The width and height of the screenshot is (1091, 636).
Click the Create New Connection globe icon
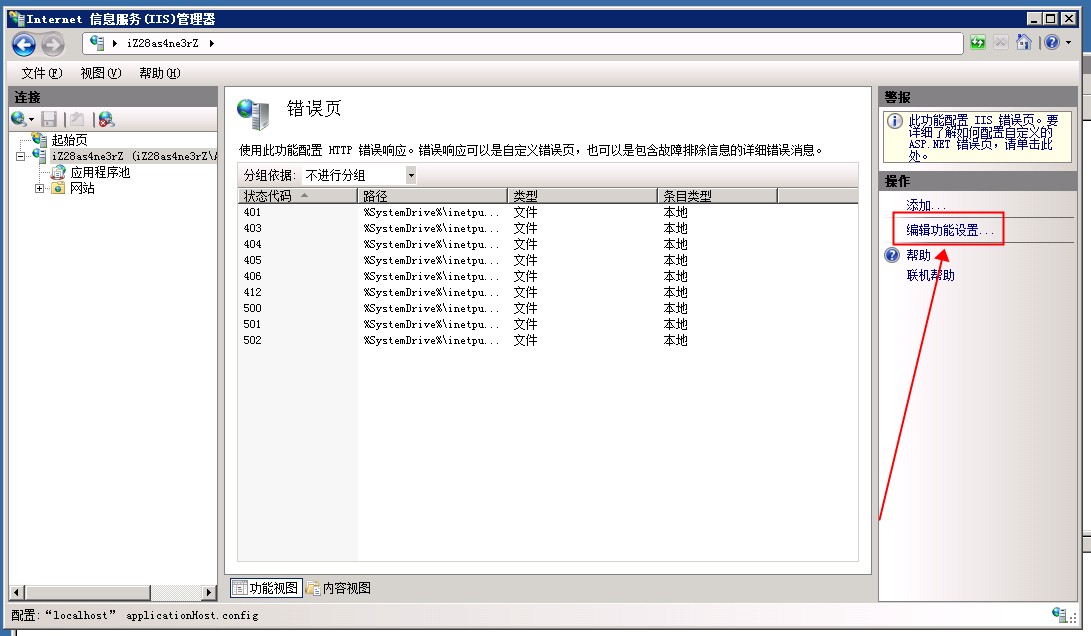pyautogui.click(x=19, y=119)
